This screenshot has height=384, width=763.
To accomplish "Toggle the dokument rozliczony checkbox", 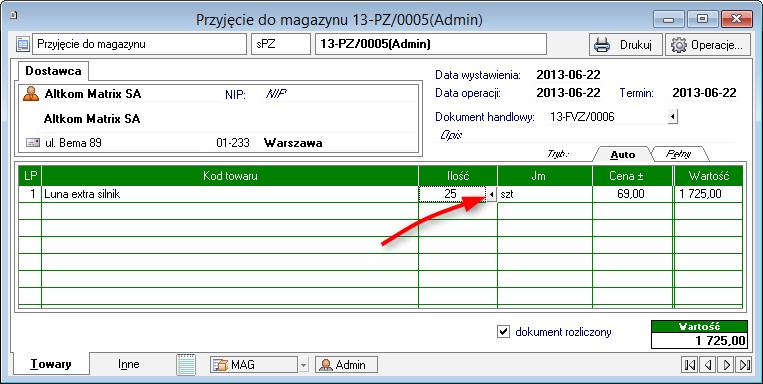I will [x=503, y=332].
